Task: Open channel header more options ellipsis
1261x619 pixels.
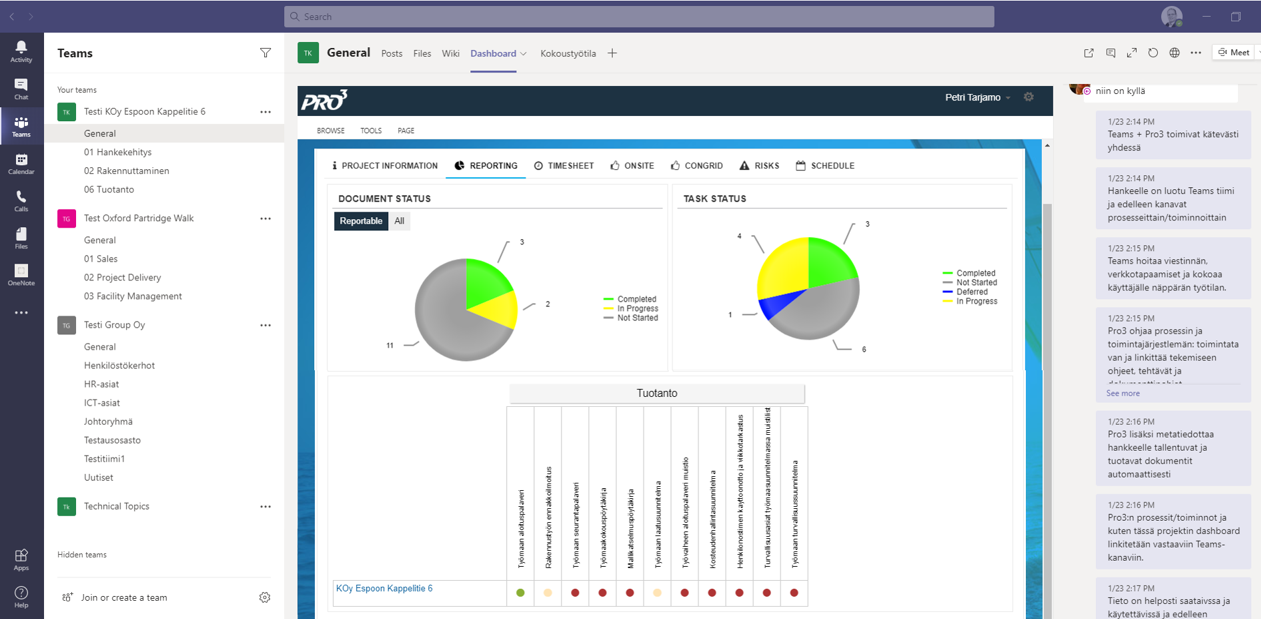Action: 1195,53
